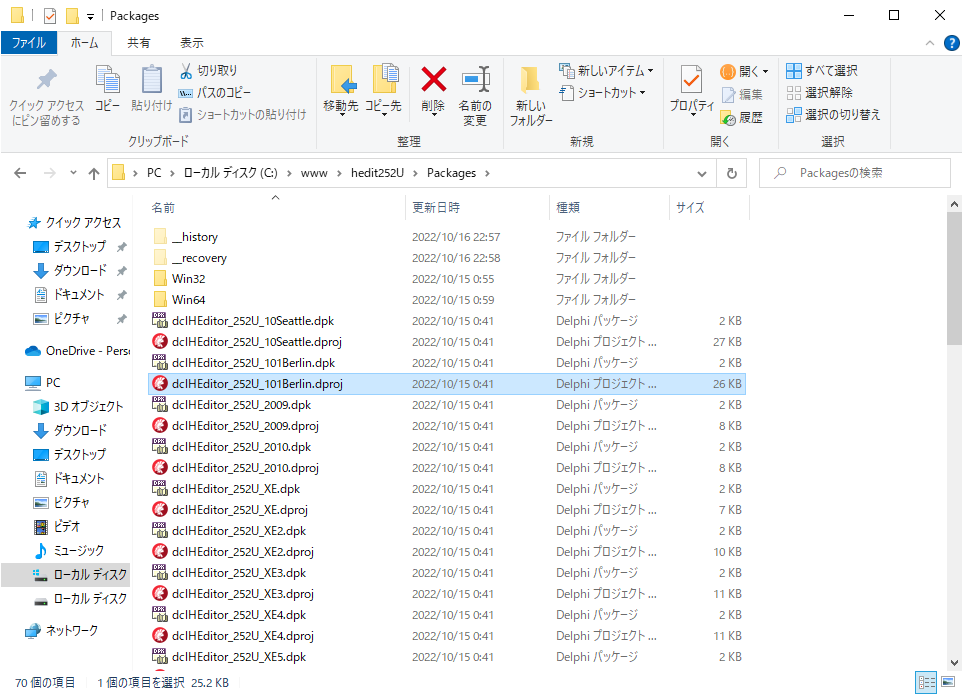Image resolution: width=962 pixels, height=694 pixels.
Task: Open the address bar history dropdown arrow
Action: point(706,173)
